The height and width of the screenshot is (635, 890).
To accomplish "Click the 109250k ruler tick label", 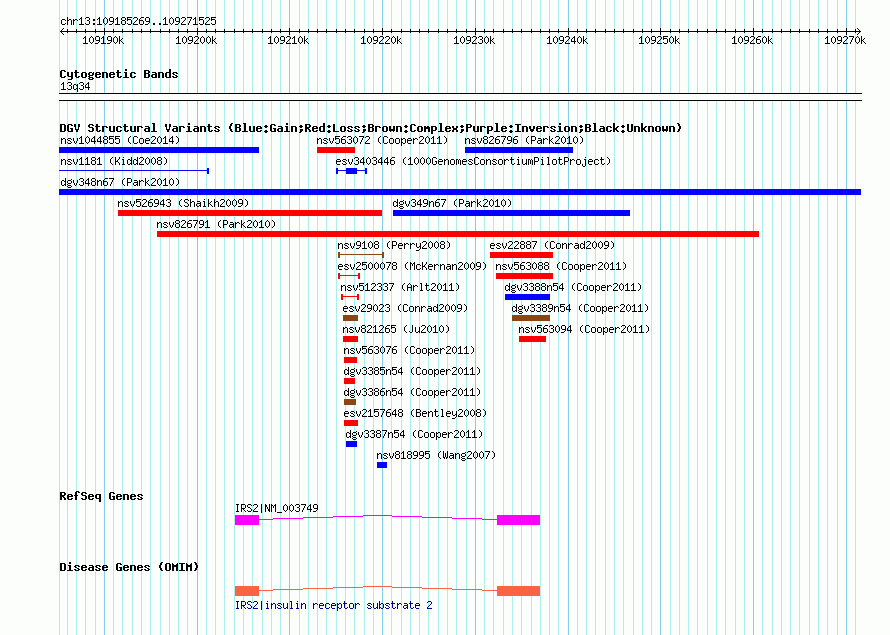I will [x=659, y=40].
